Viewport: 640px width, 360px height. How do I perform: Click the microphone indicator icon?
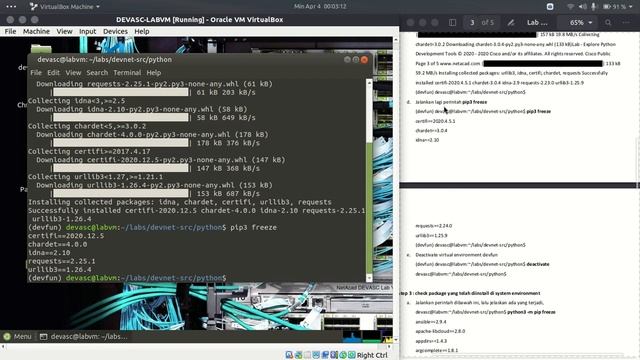pyautogui.click(x=593, y=7)
